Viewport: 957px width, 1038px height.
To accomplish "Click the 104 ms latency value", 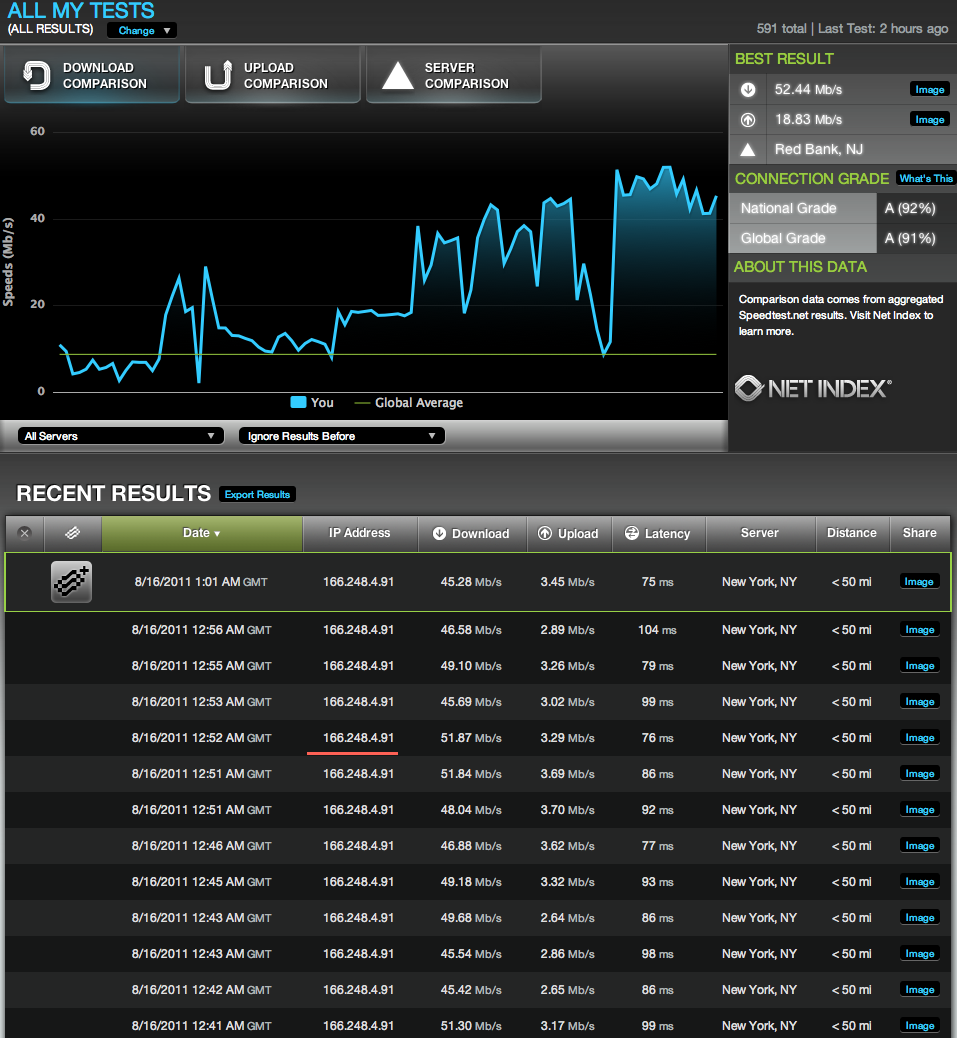I will click(x=657, y=630).
